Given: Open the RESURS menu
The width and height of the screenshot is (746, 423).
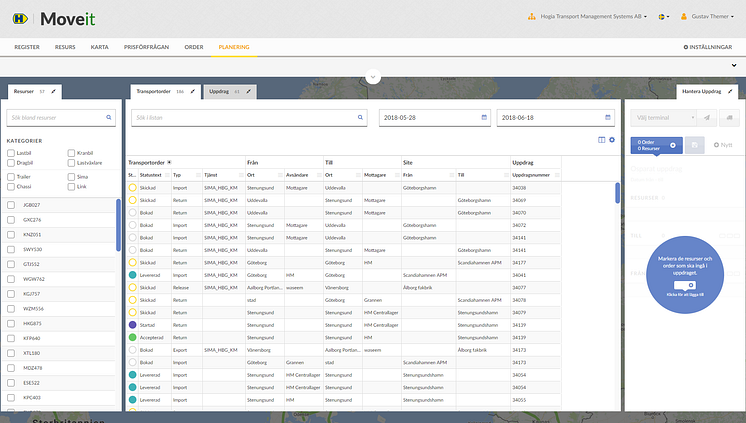Looking at the screenshot, I should click(65, 47).
